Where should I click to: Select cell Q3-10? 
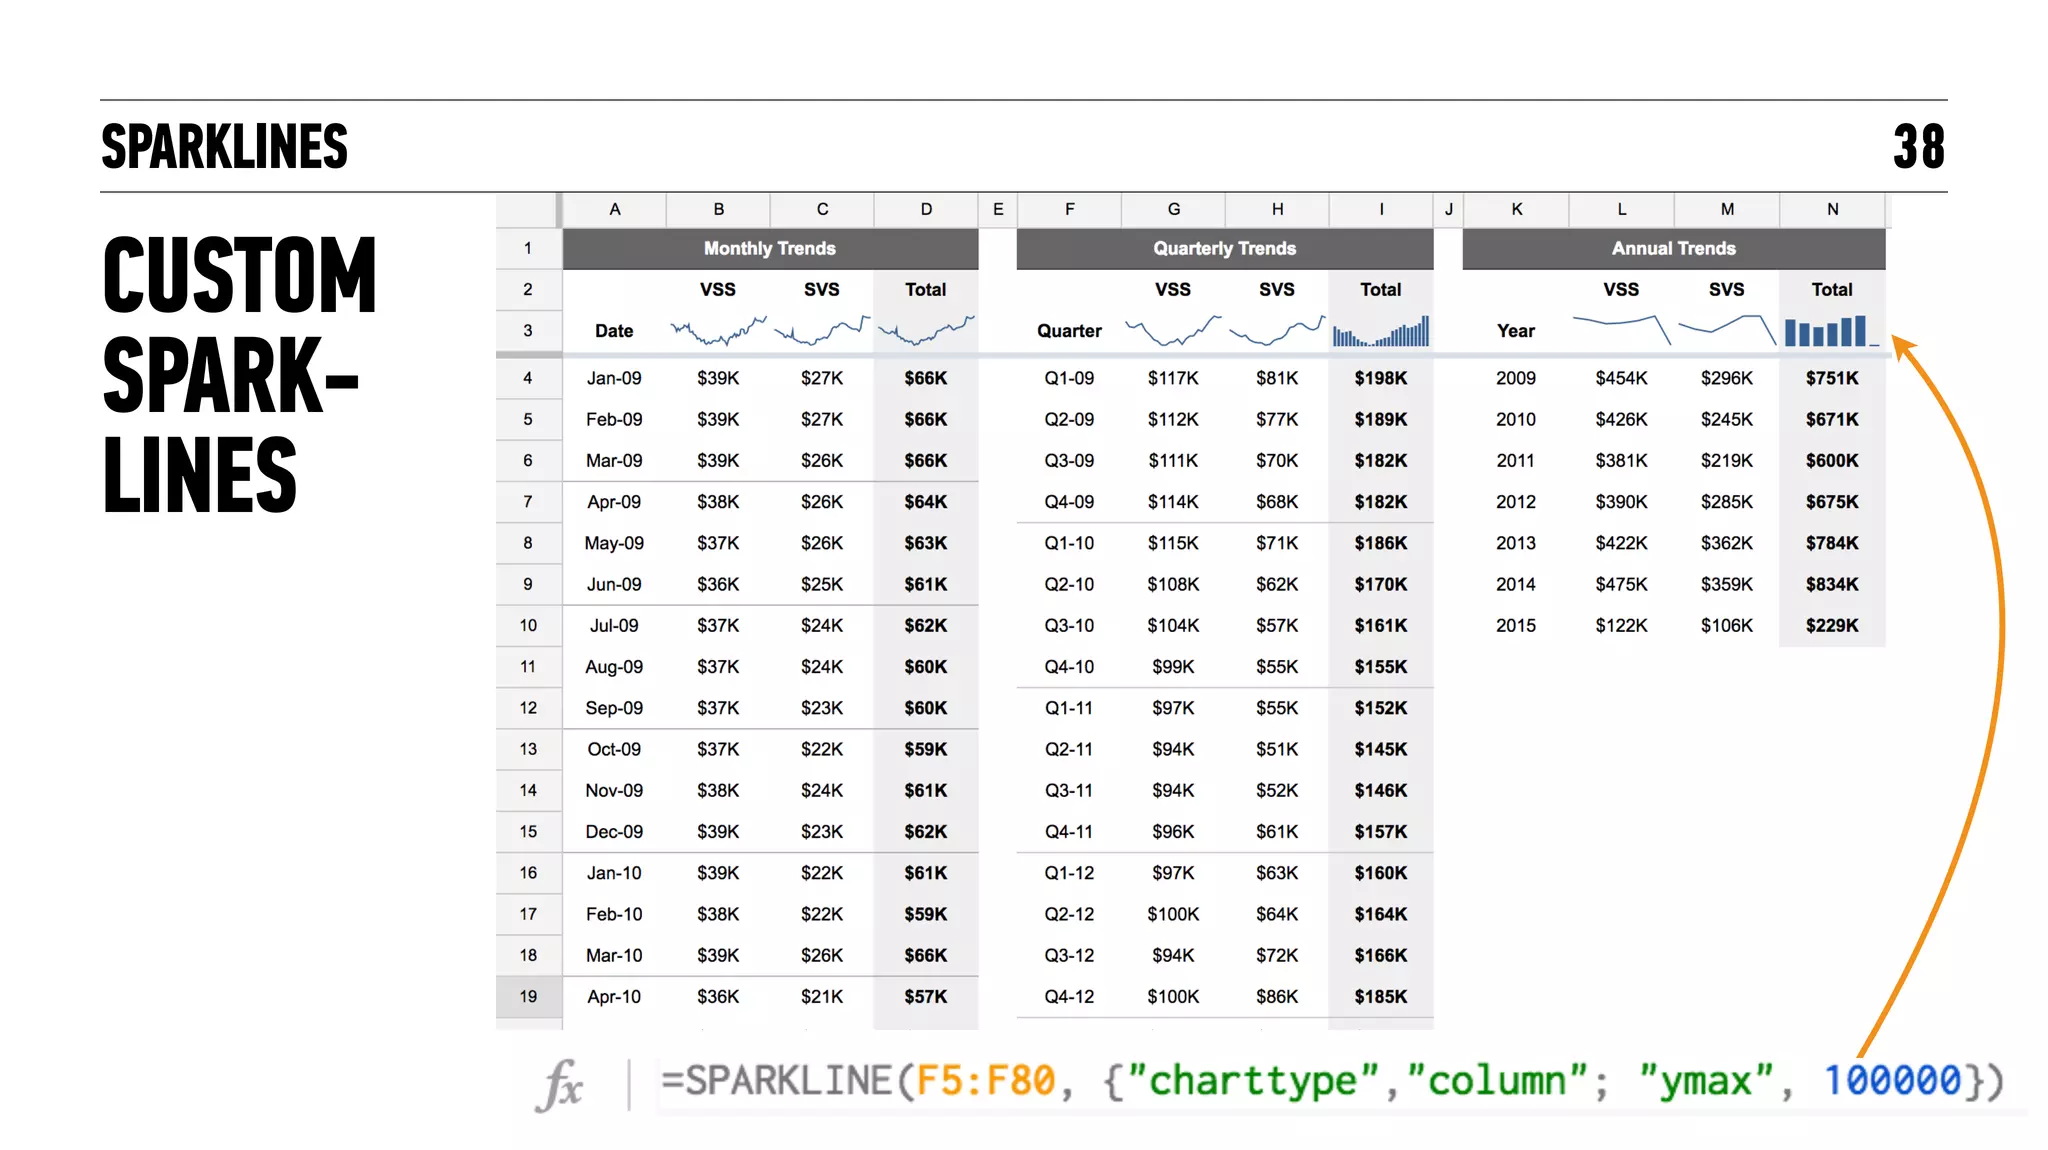pos(1069,625)
